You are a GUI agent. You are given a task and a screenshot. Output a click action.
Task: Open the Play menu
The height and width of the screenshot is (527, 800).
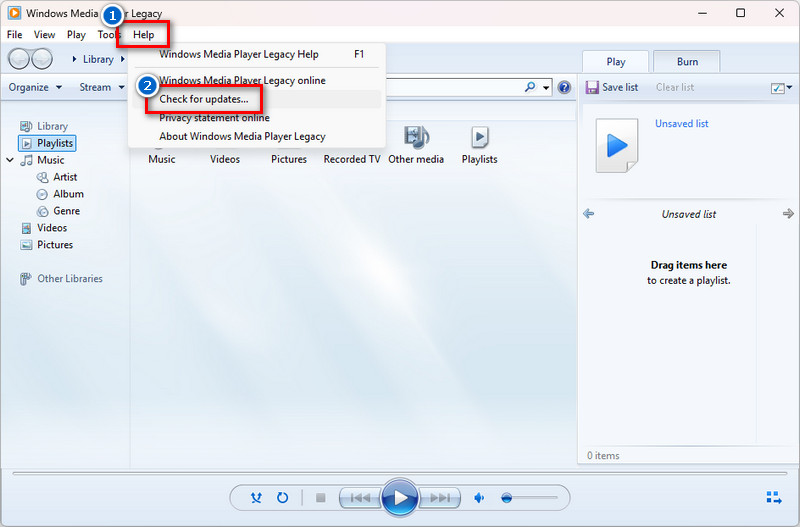pos(76,35)
